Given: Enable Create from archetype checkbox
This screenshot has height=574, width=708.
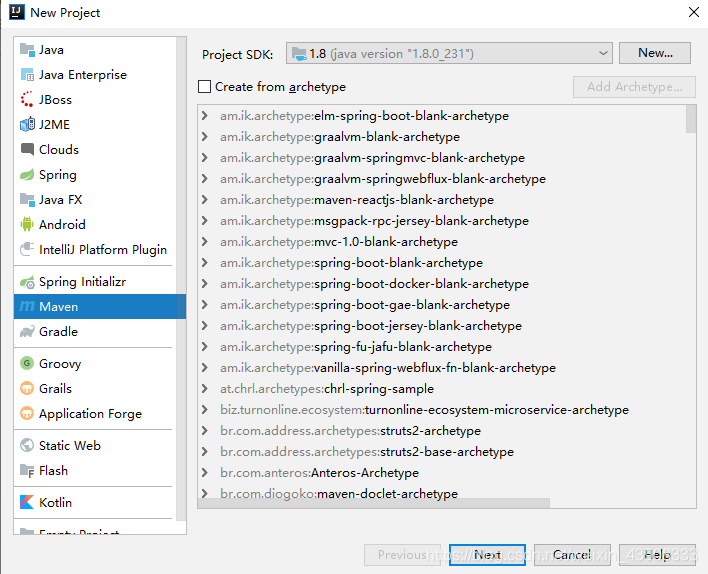Looking at the screenshot, I should tap(205, 87).
